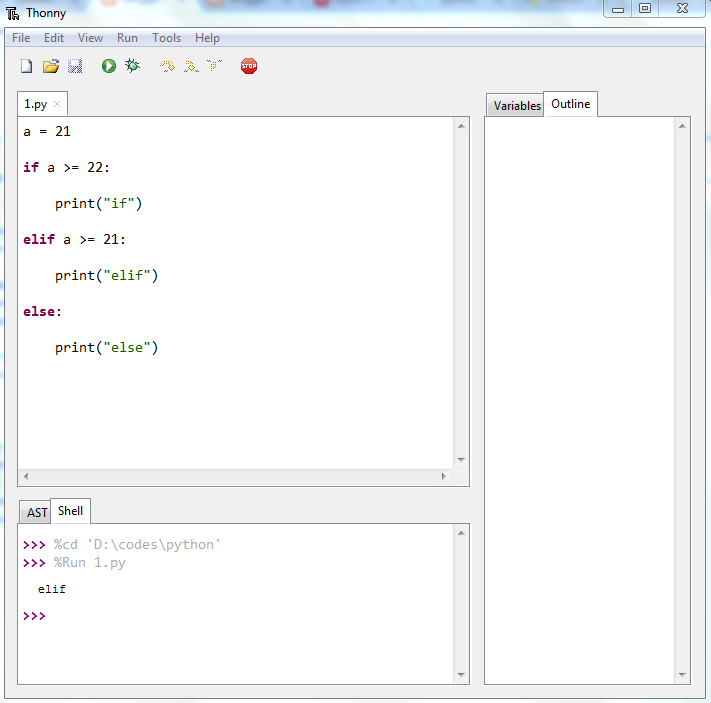The height and width of the screenshot is (703, 711).
Task: Click the Step over icon
Action: 167,66
